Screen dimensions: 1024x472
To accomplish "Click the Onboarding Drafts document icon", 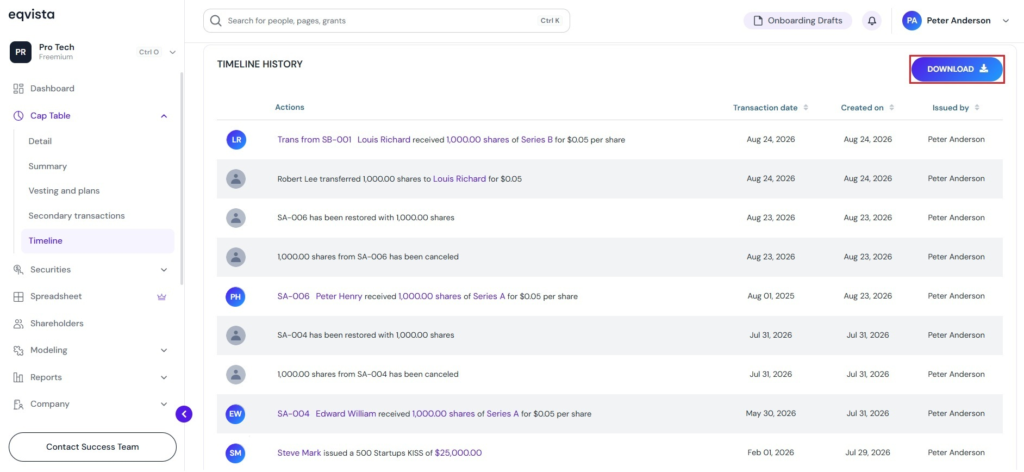I will pyautogui.click(x=758, y=21).
